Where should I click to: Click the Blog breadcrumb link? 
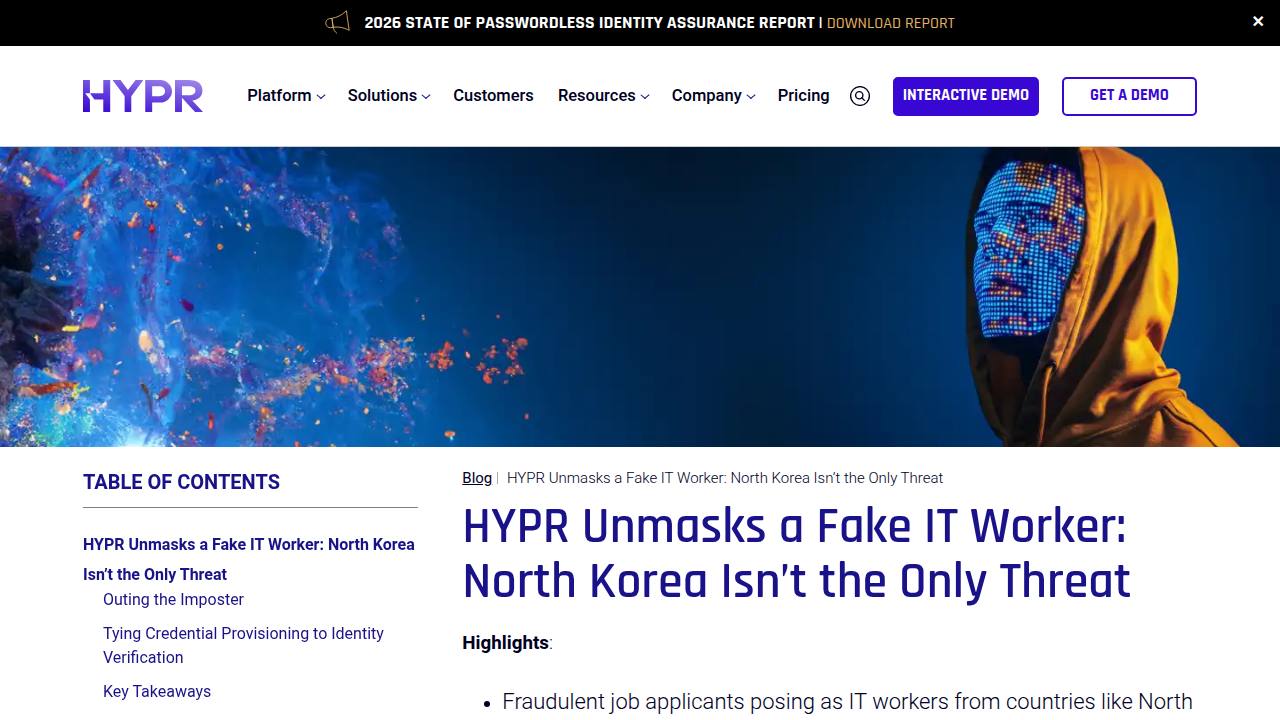[477, 478]
